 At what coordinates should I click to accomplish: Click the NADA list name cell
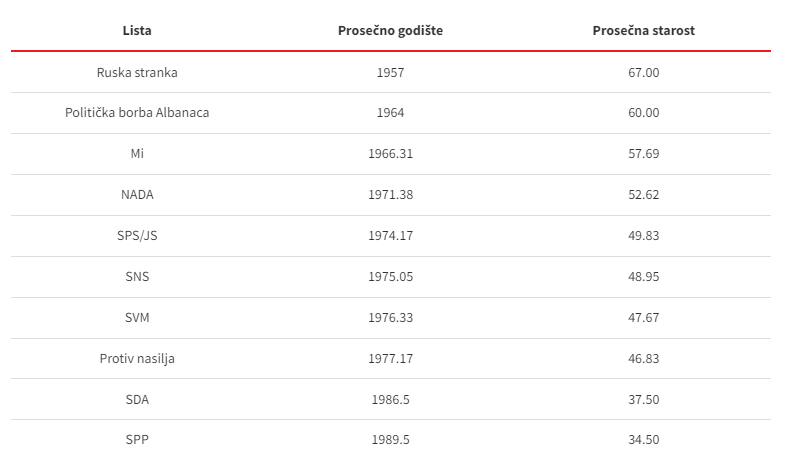(x=137, y=195)
